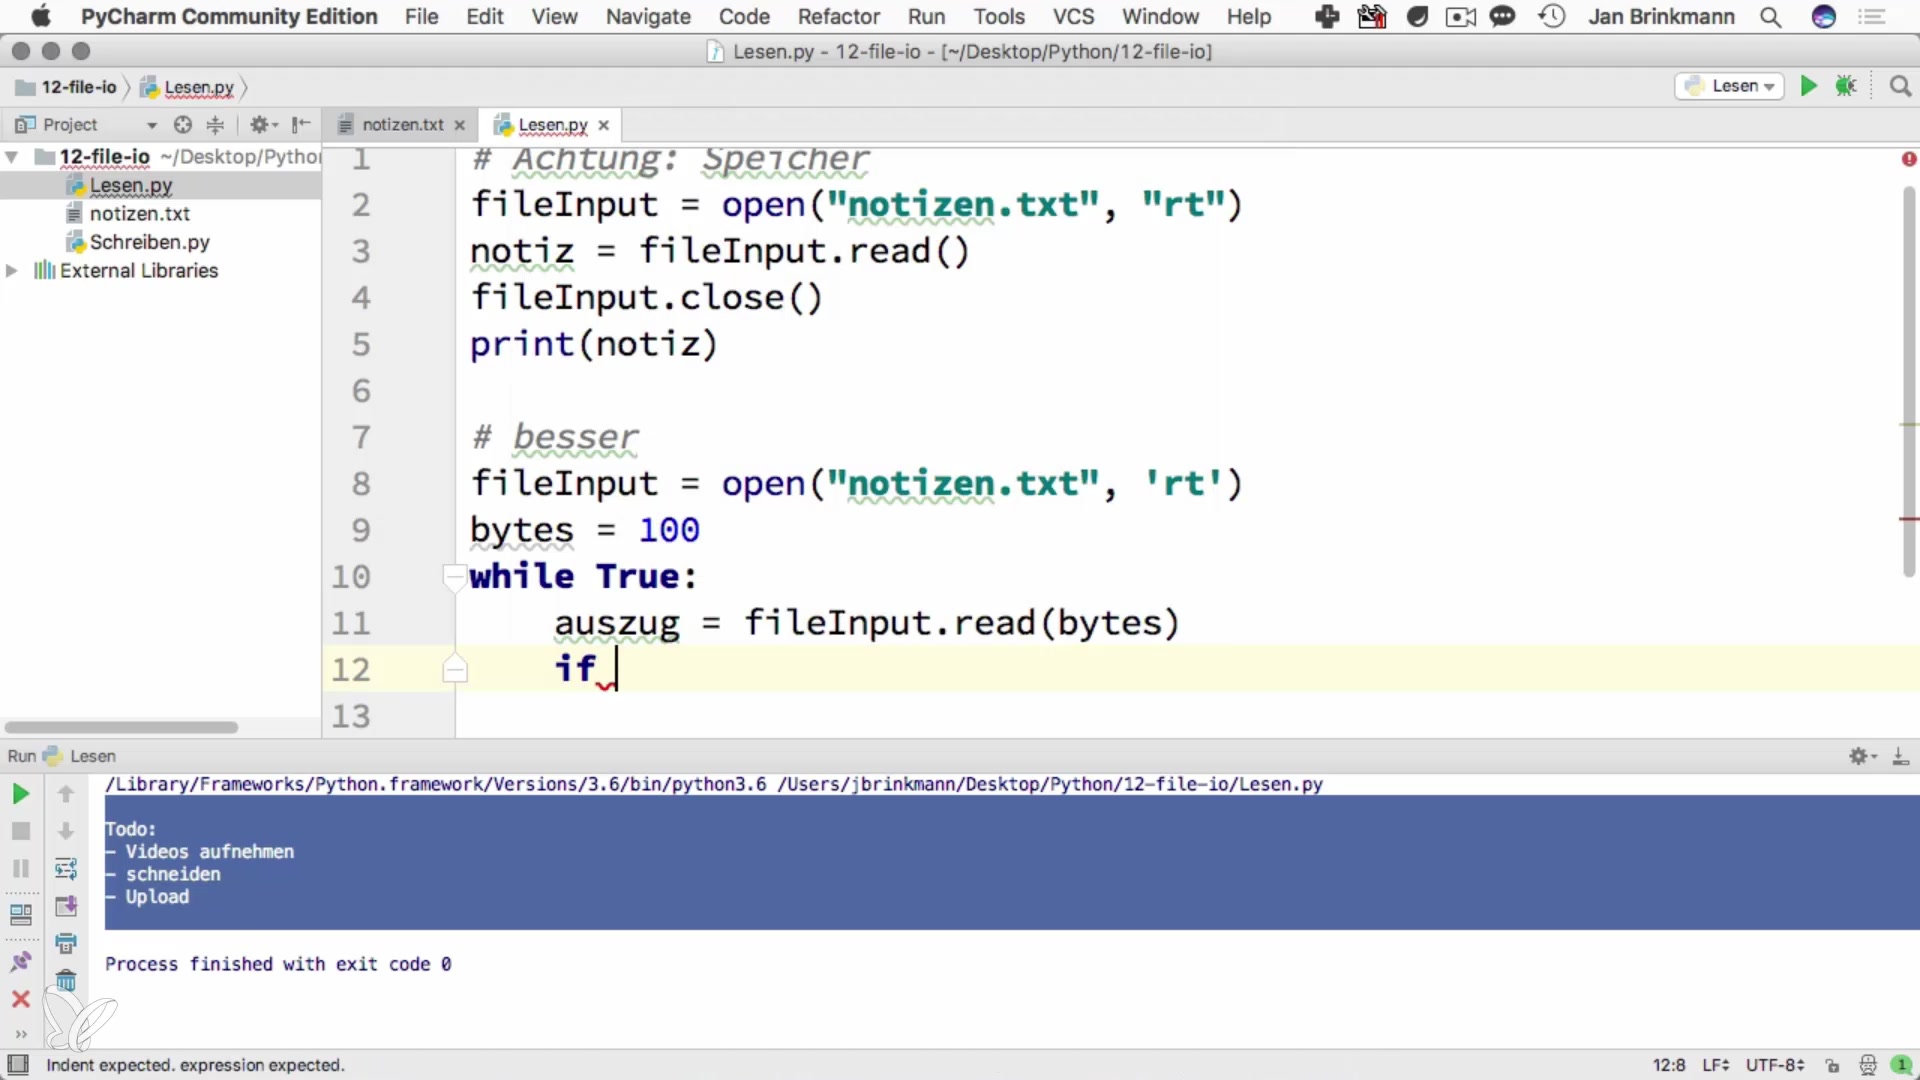Screen dimensions: 1920x1080
Task: Toggle tool window bars in status corner
Action: click(18, 1064)
